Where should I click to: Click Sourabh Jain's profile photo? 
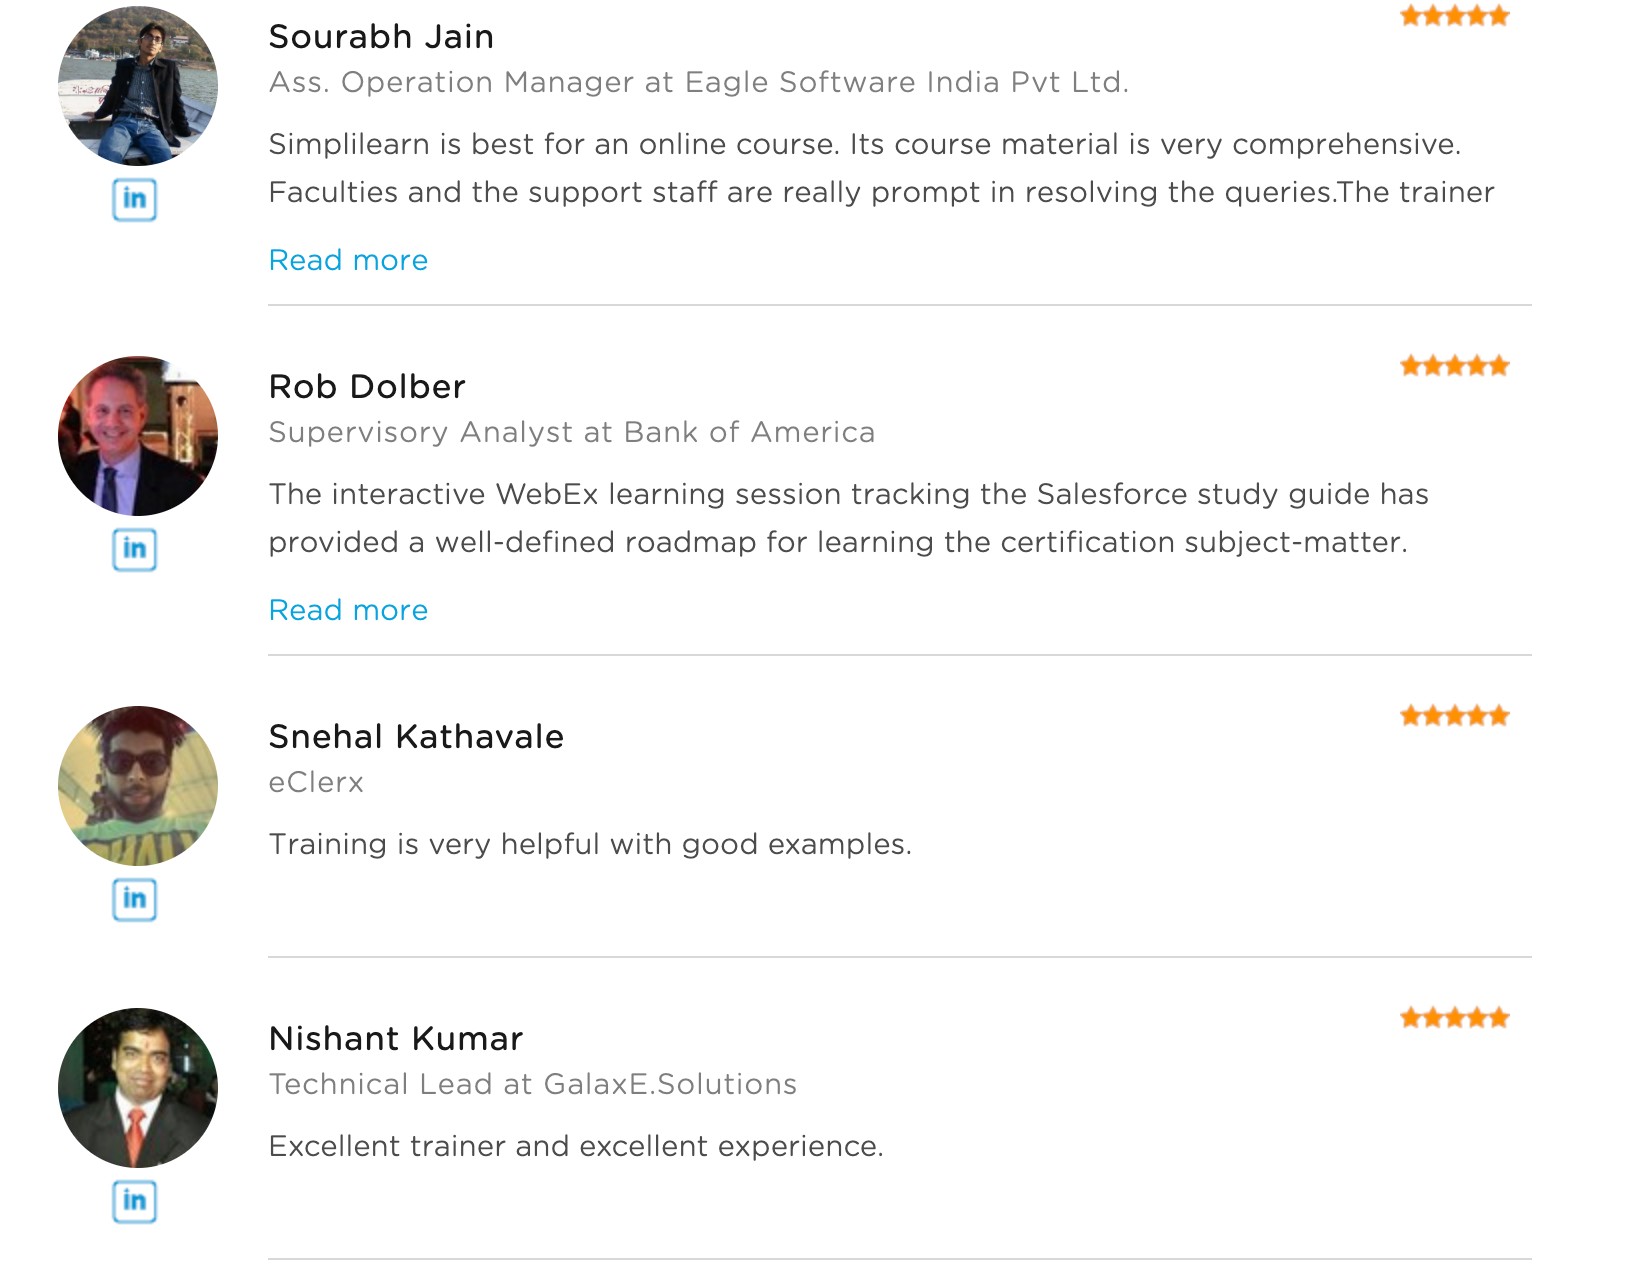[x=138, y=86]
